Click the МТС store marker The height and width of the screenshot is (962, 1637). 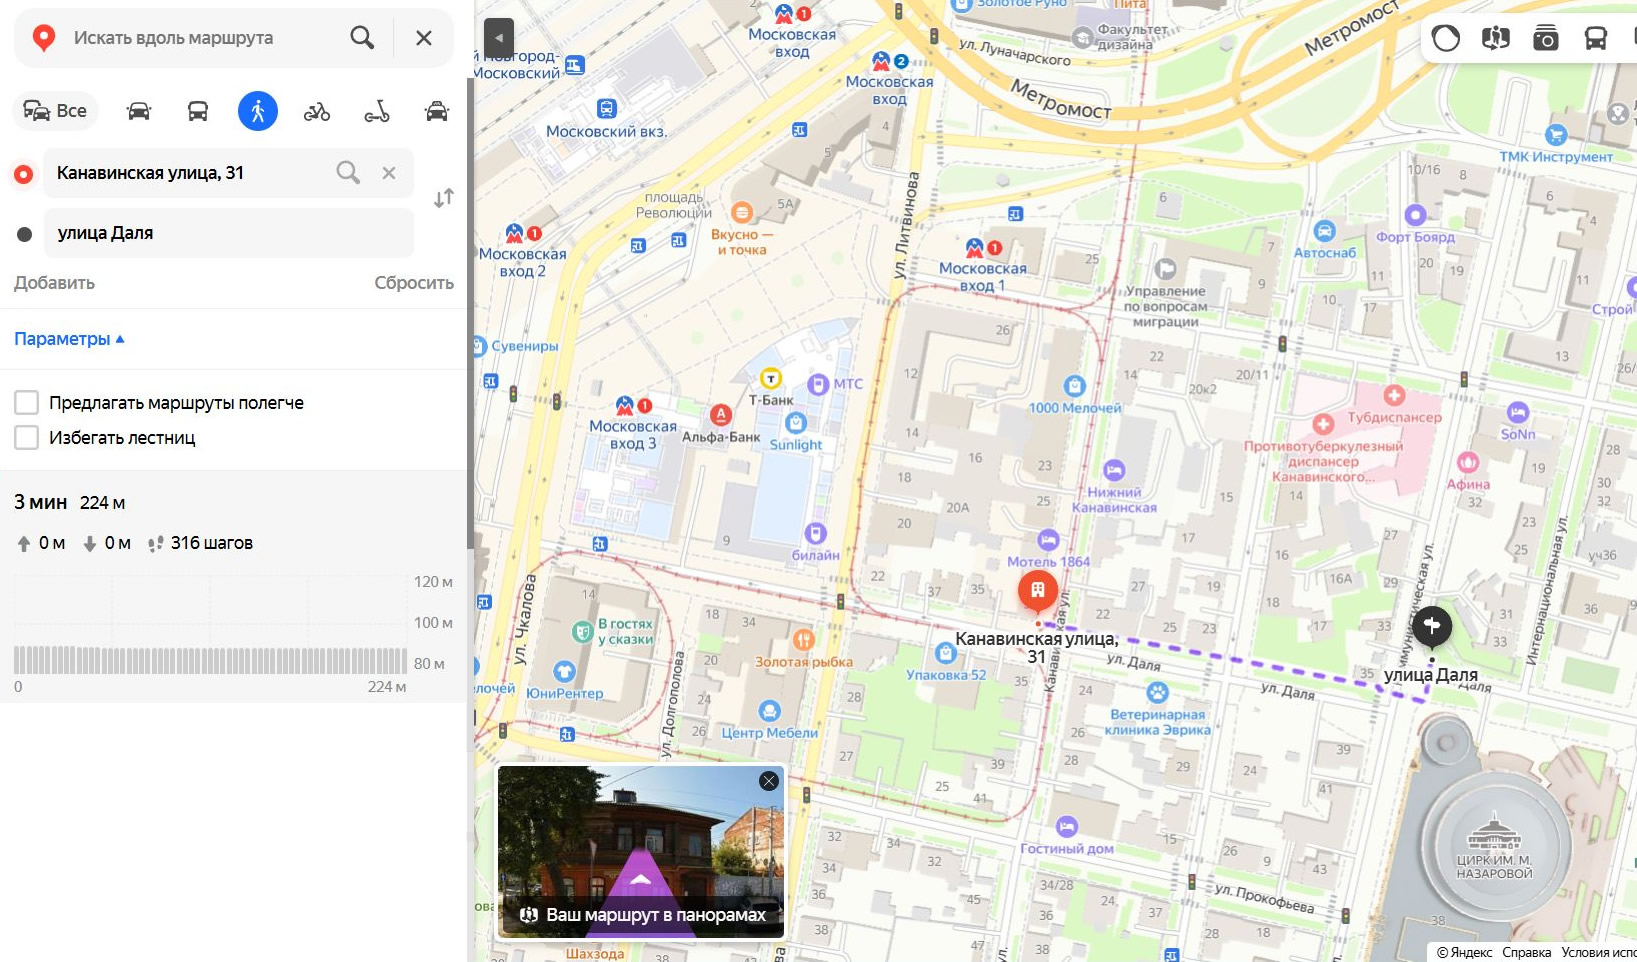click(x=818, y=384)
